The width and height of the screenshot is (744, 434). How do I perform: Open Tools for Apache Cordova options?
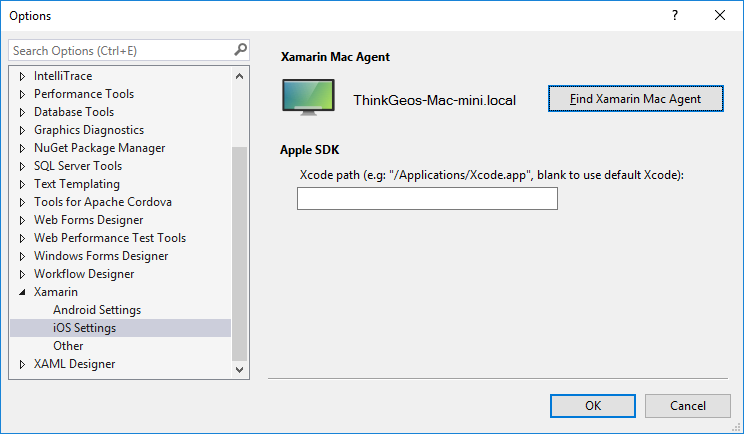click(103, 202)
